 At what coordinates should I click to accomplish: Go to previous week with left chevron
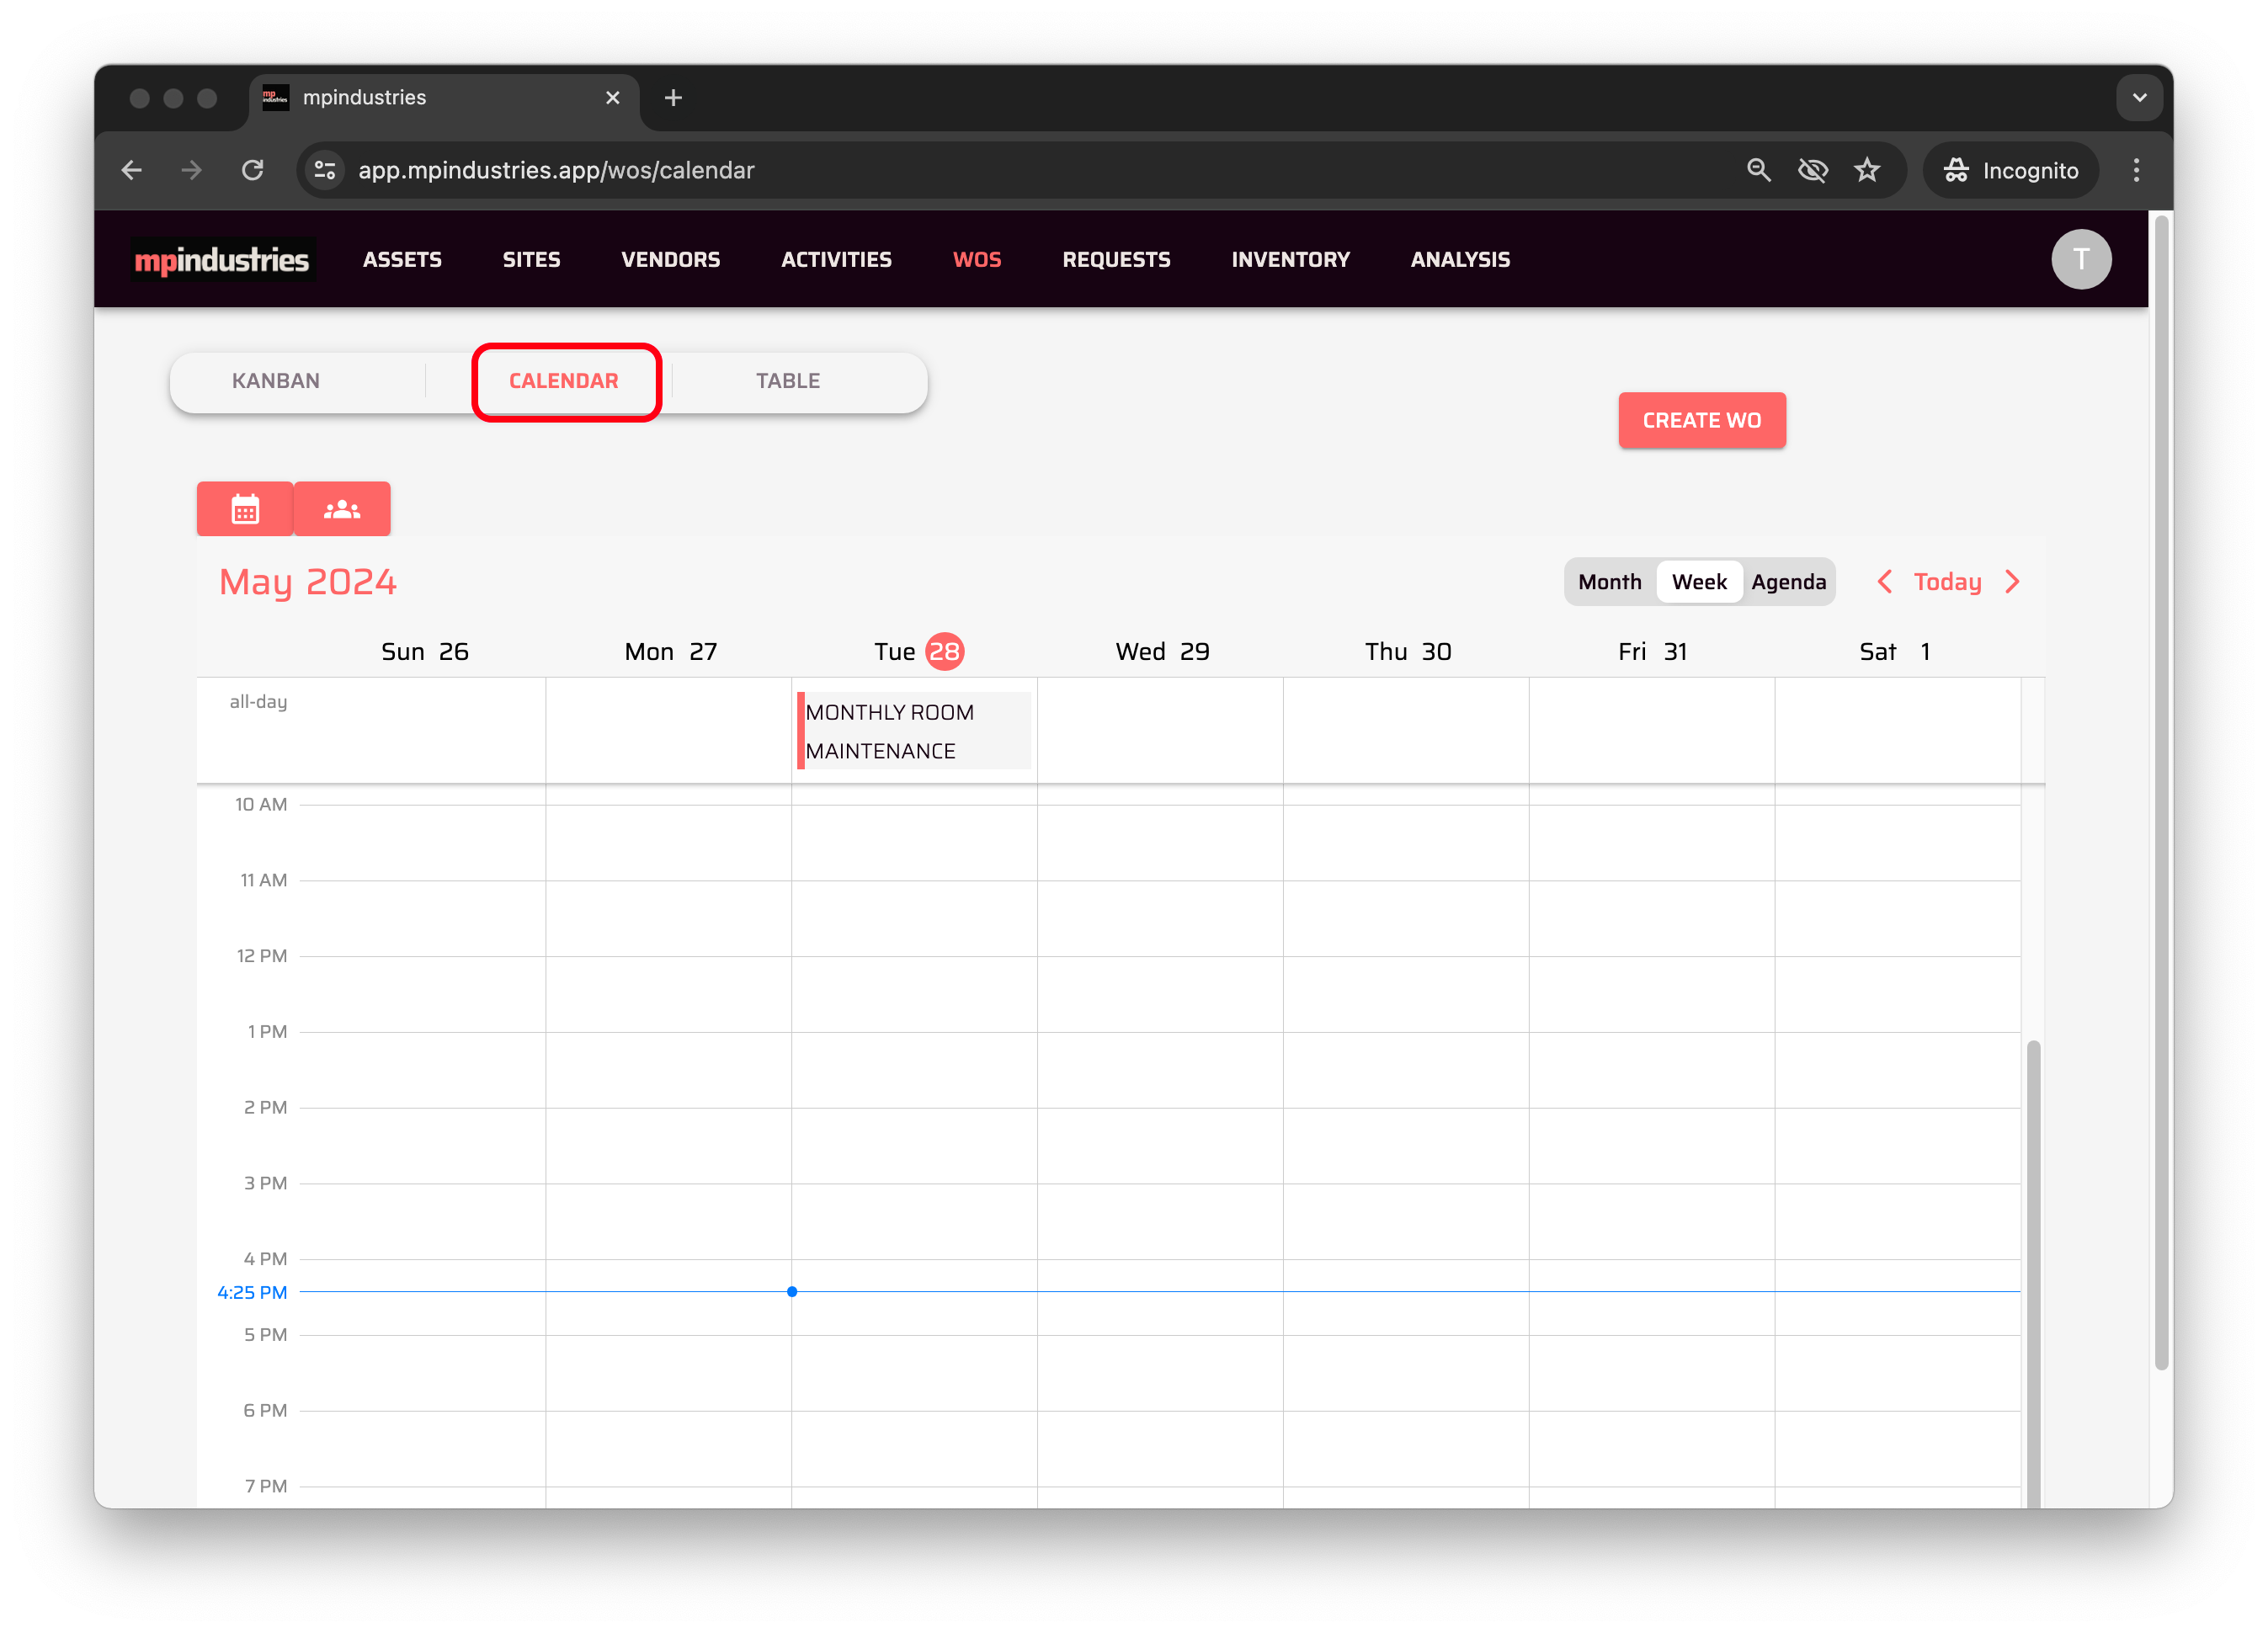(1884, 582)
